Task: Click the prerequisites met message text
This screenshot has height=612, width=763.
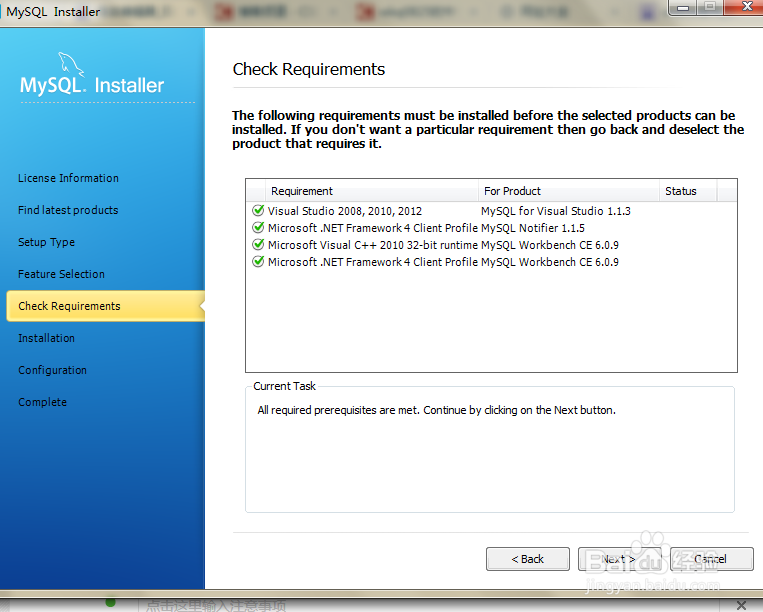Action: point(436,410)
